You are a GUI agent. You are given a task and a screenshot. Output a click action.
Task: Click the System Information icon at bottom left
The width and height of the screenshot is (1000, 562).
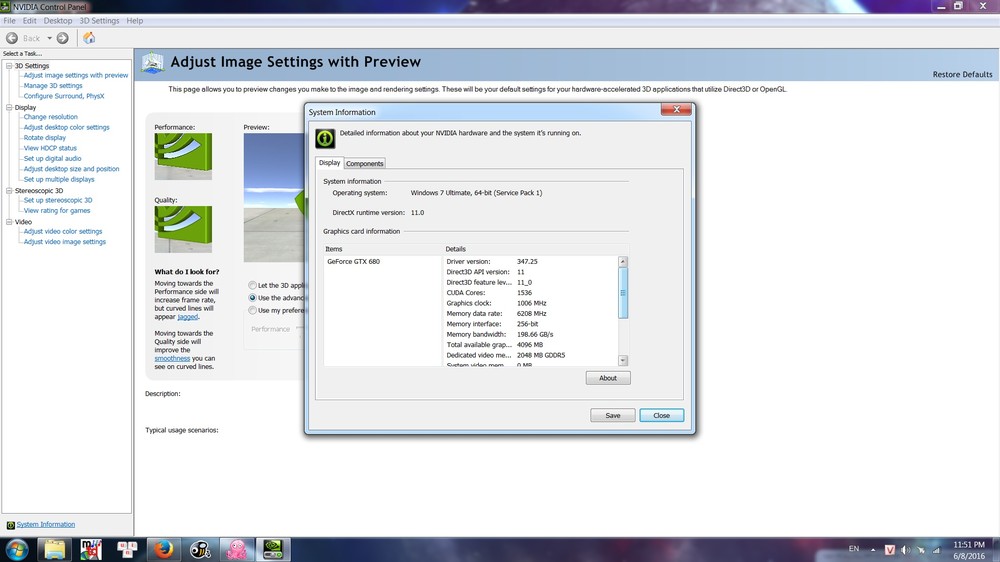10,525
